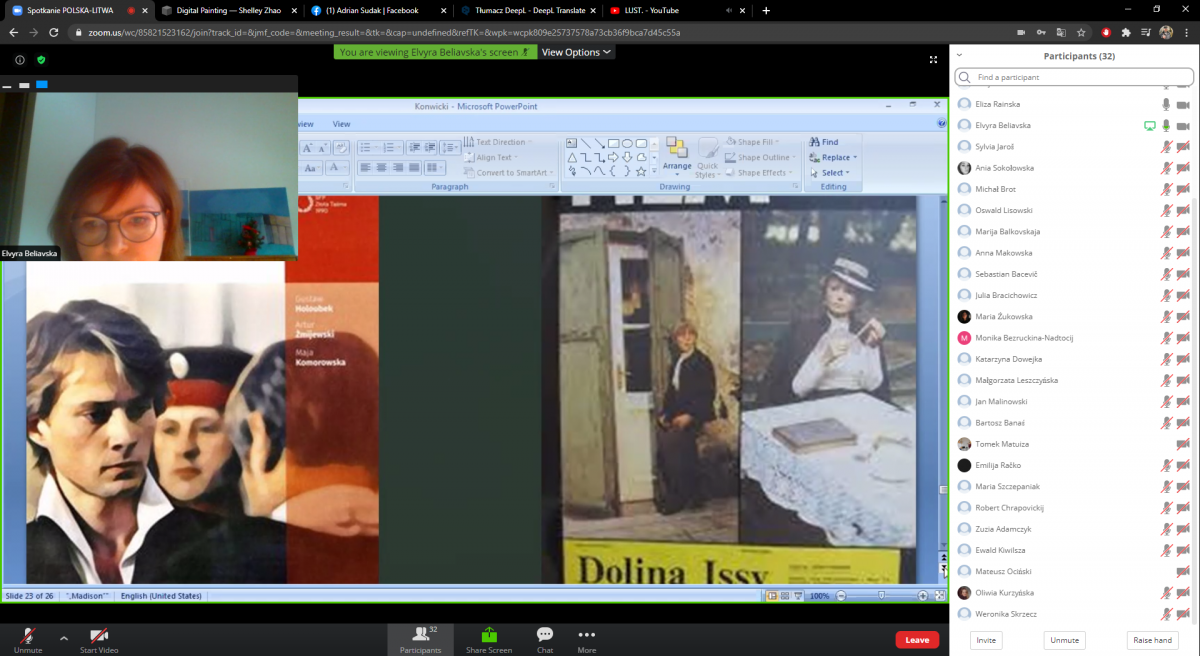
Task: Open the Chat panel
Action: tap(545, 640)
